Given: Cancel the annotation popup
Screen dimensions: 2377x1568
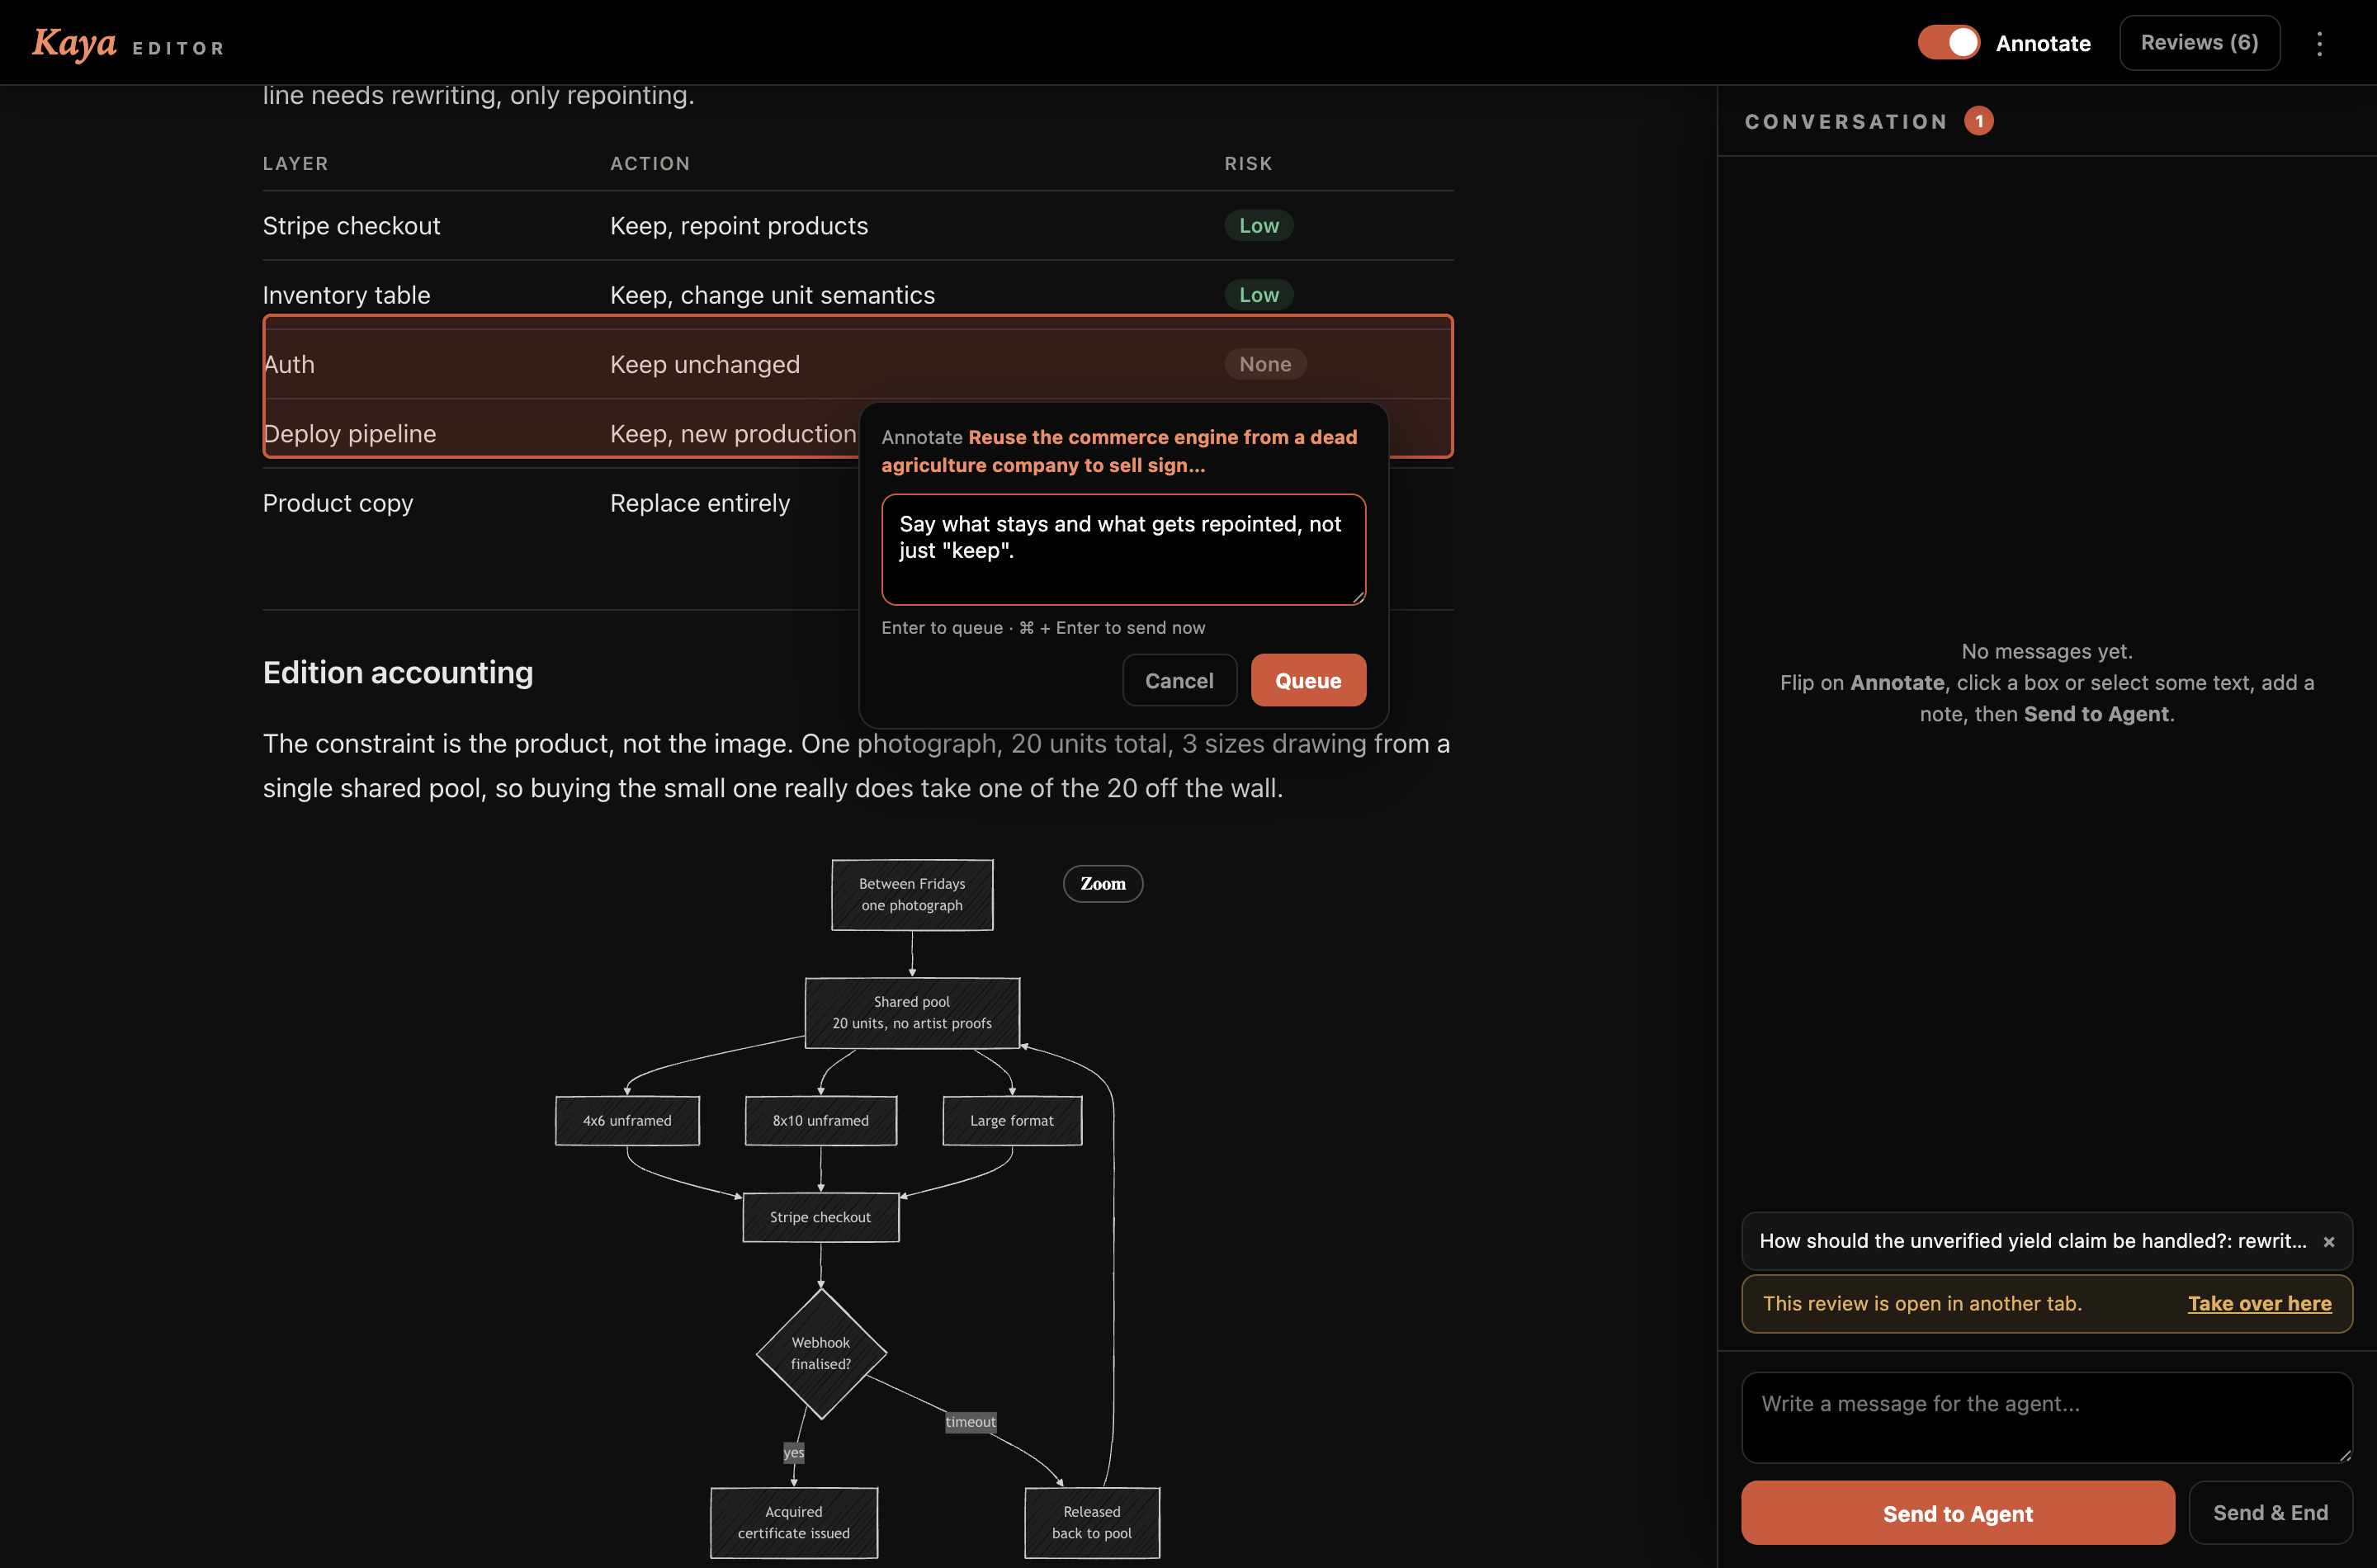Looking at the screenshot, I should pyautogui.click(x=1179, y=680).
